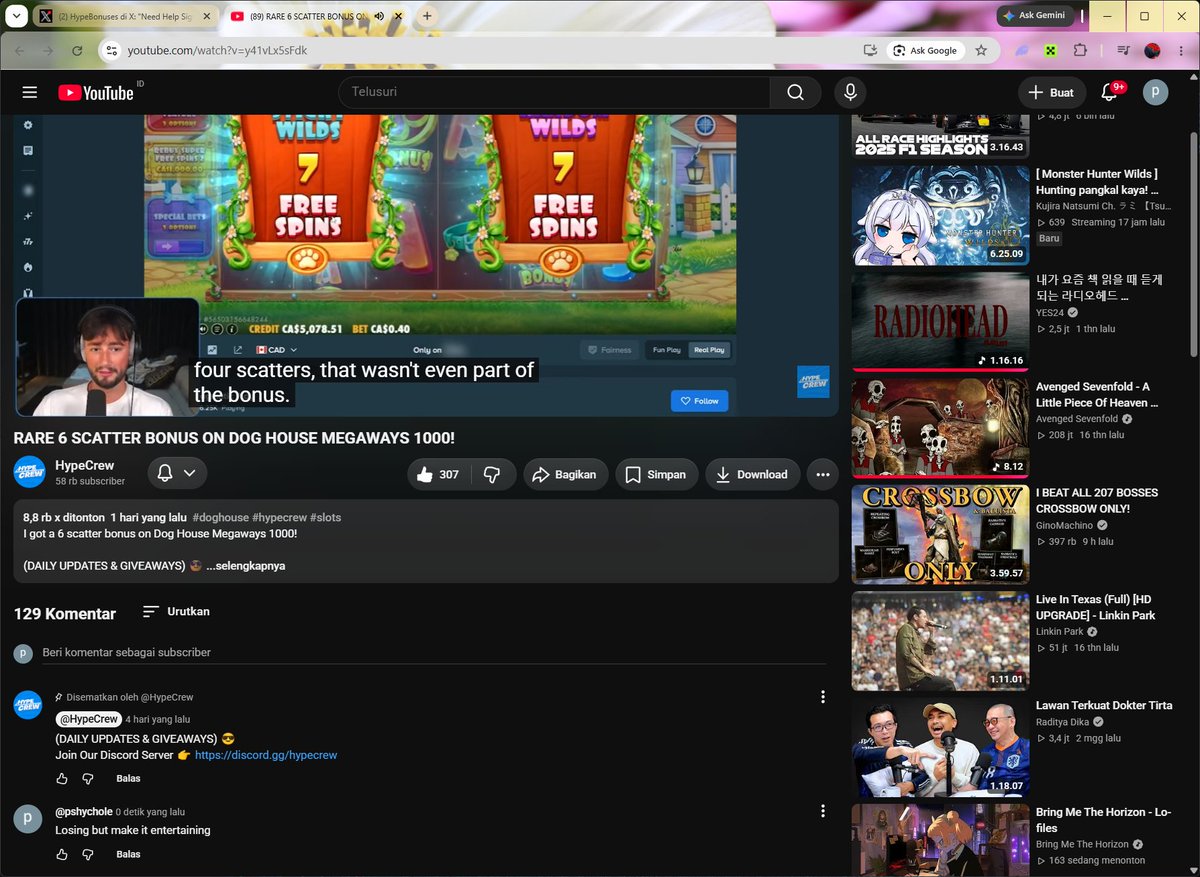Reply to HypeCrew comment with Balas
This screenshot has width=1200, height=877.
[x=128, y=779]
